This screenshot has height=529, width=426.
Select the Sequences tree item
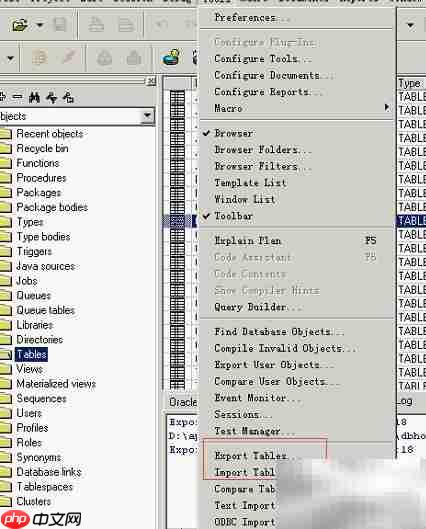[41, 398]
